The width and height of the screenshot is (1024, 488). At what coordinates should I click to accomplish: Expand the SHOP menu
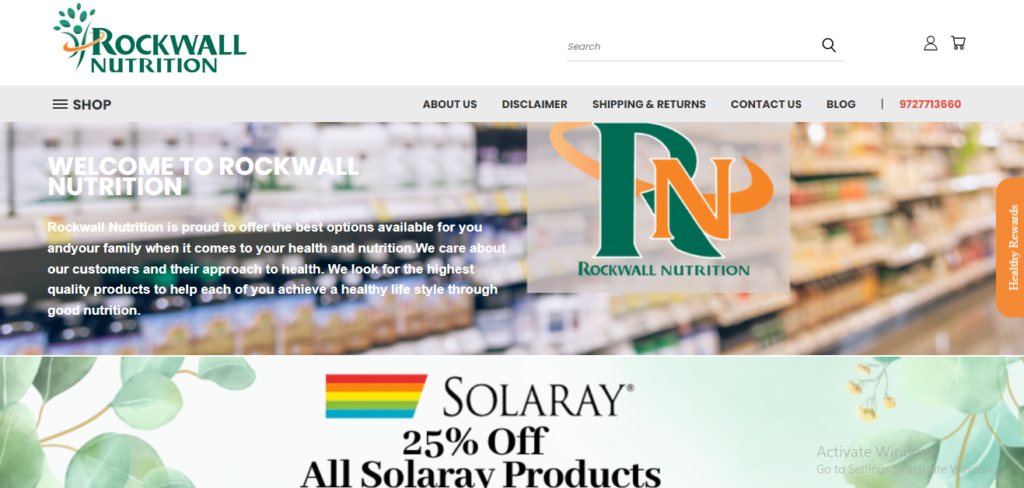coord(82,105)
